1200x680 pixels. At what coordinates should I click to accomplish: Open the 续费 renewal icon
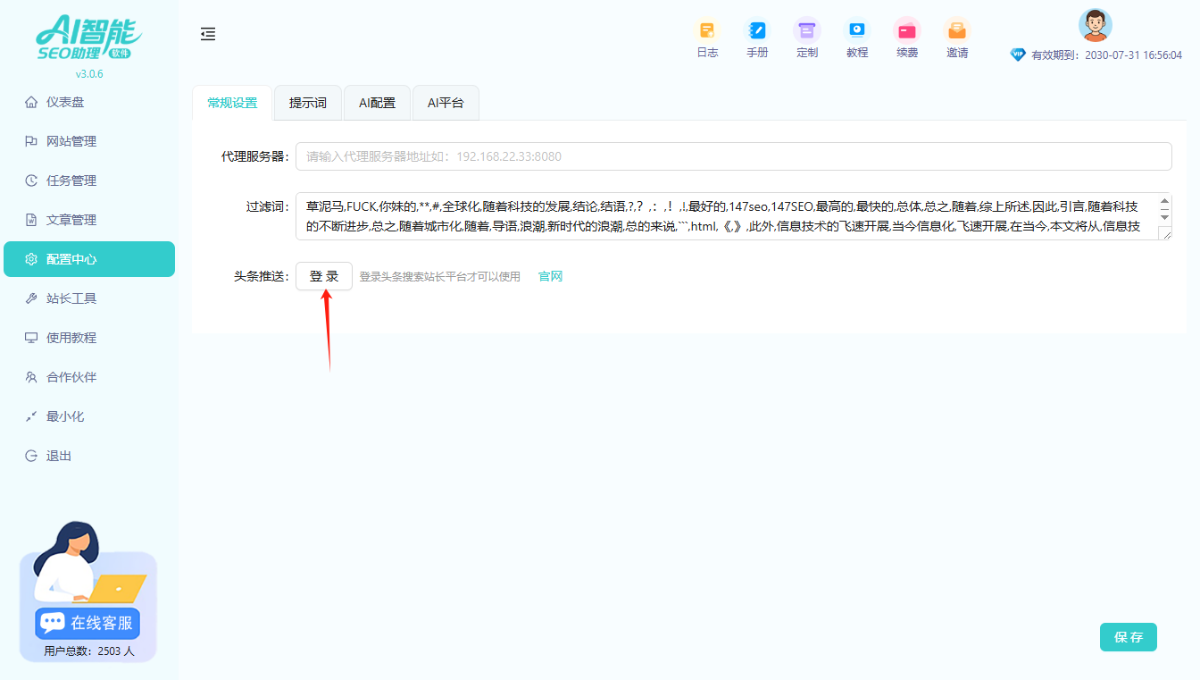point(907,38)
